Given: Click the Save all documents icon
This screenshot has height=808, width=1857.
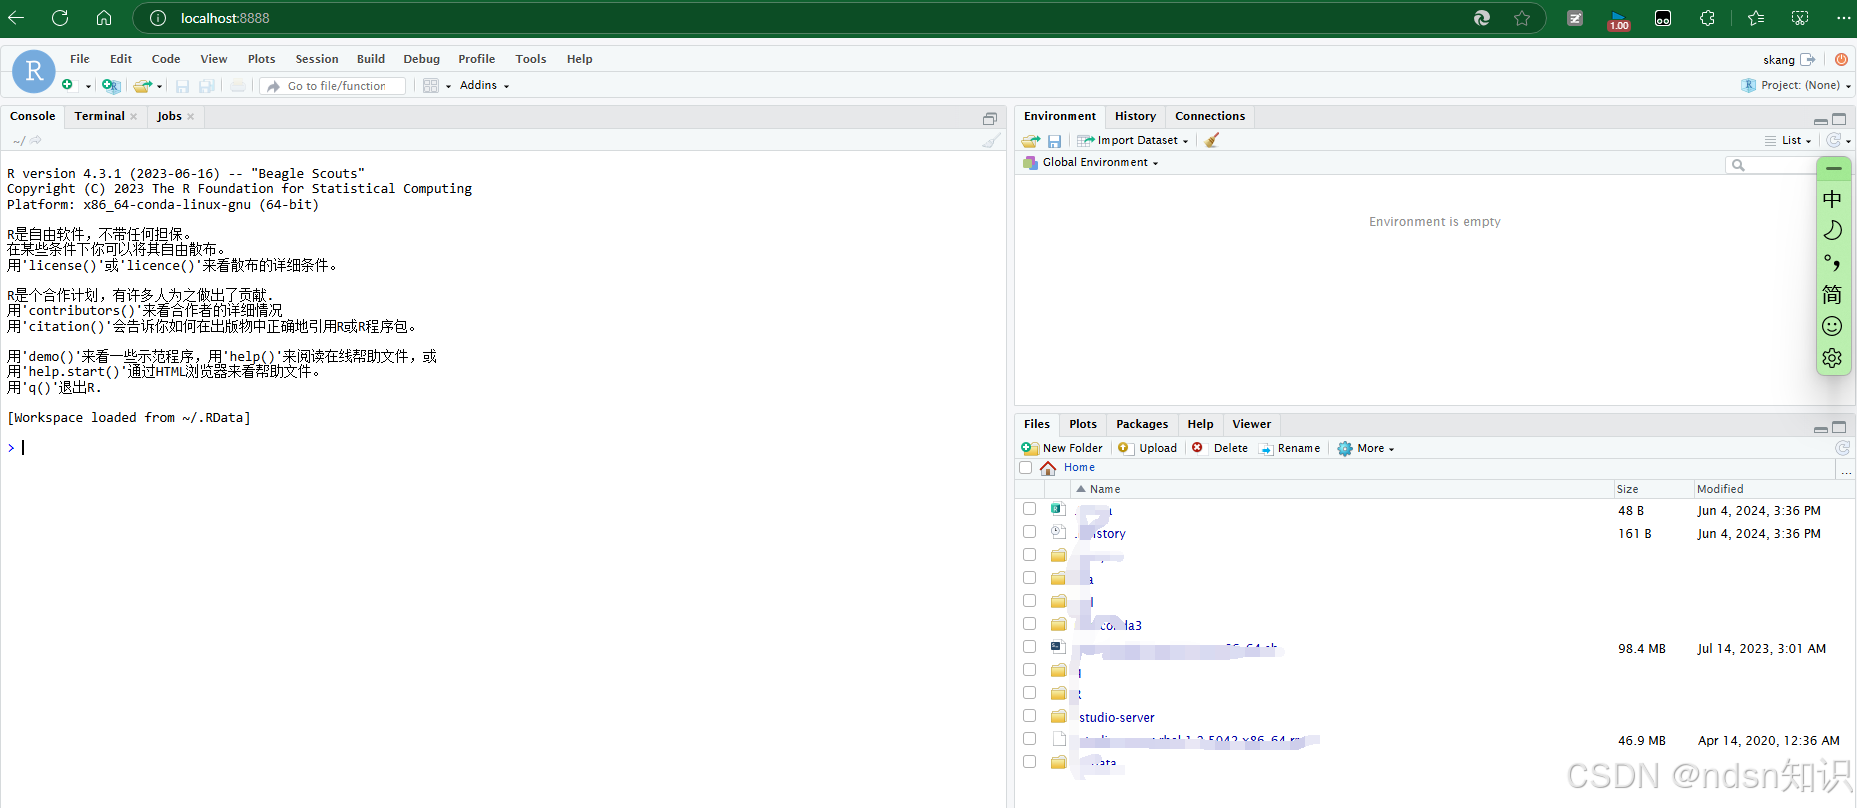Looking at the screenshot, I should pos(206,86).
